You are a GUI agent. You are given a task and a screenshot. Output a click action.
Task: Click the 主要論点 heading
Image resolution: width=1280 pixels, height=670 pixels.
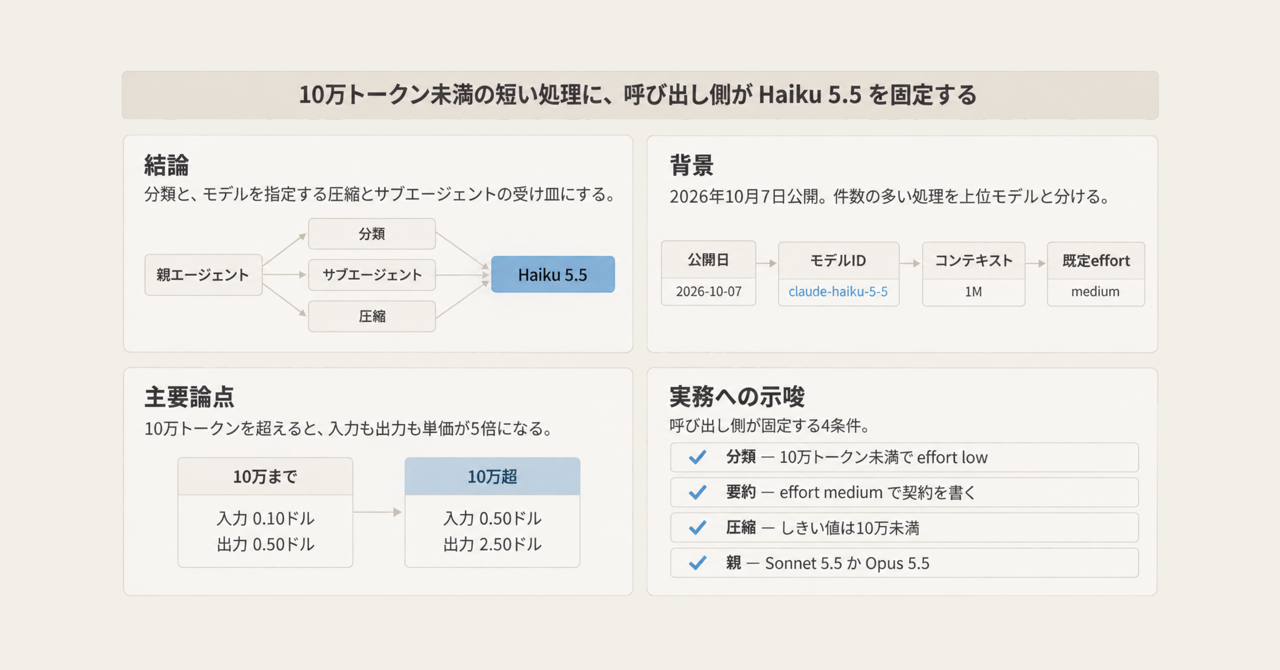coord(189,397)
